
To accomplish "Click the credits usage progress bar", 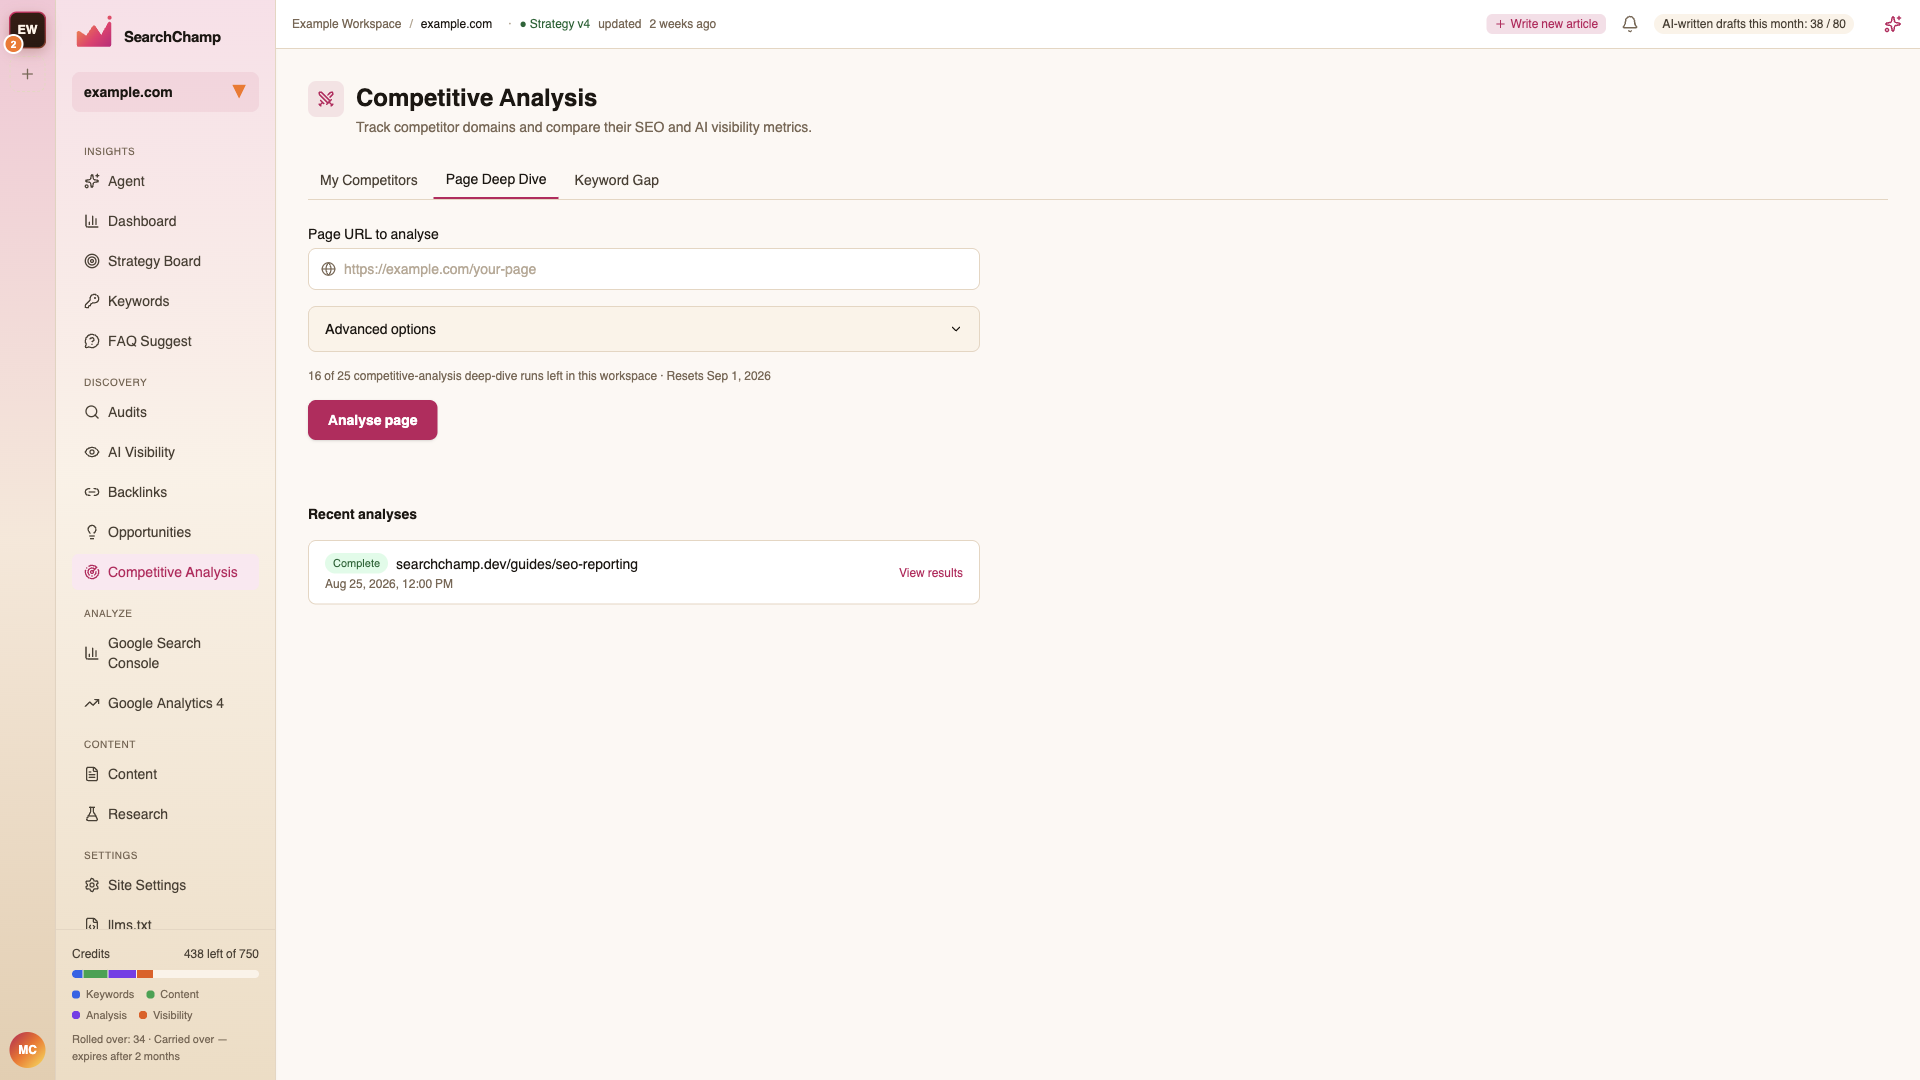I will [x=165, y=974].
